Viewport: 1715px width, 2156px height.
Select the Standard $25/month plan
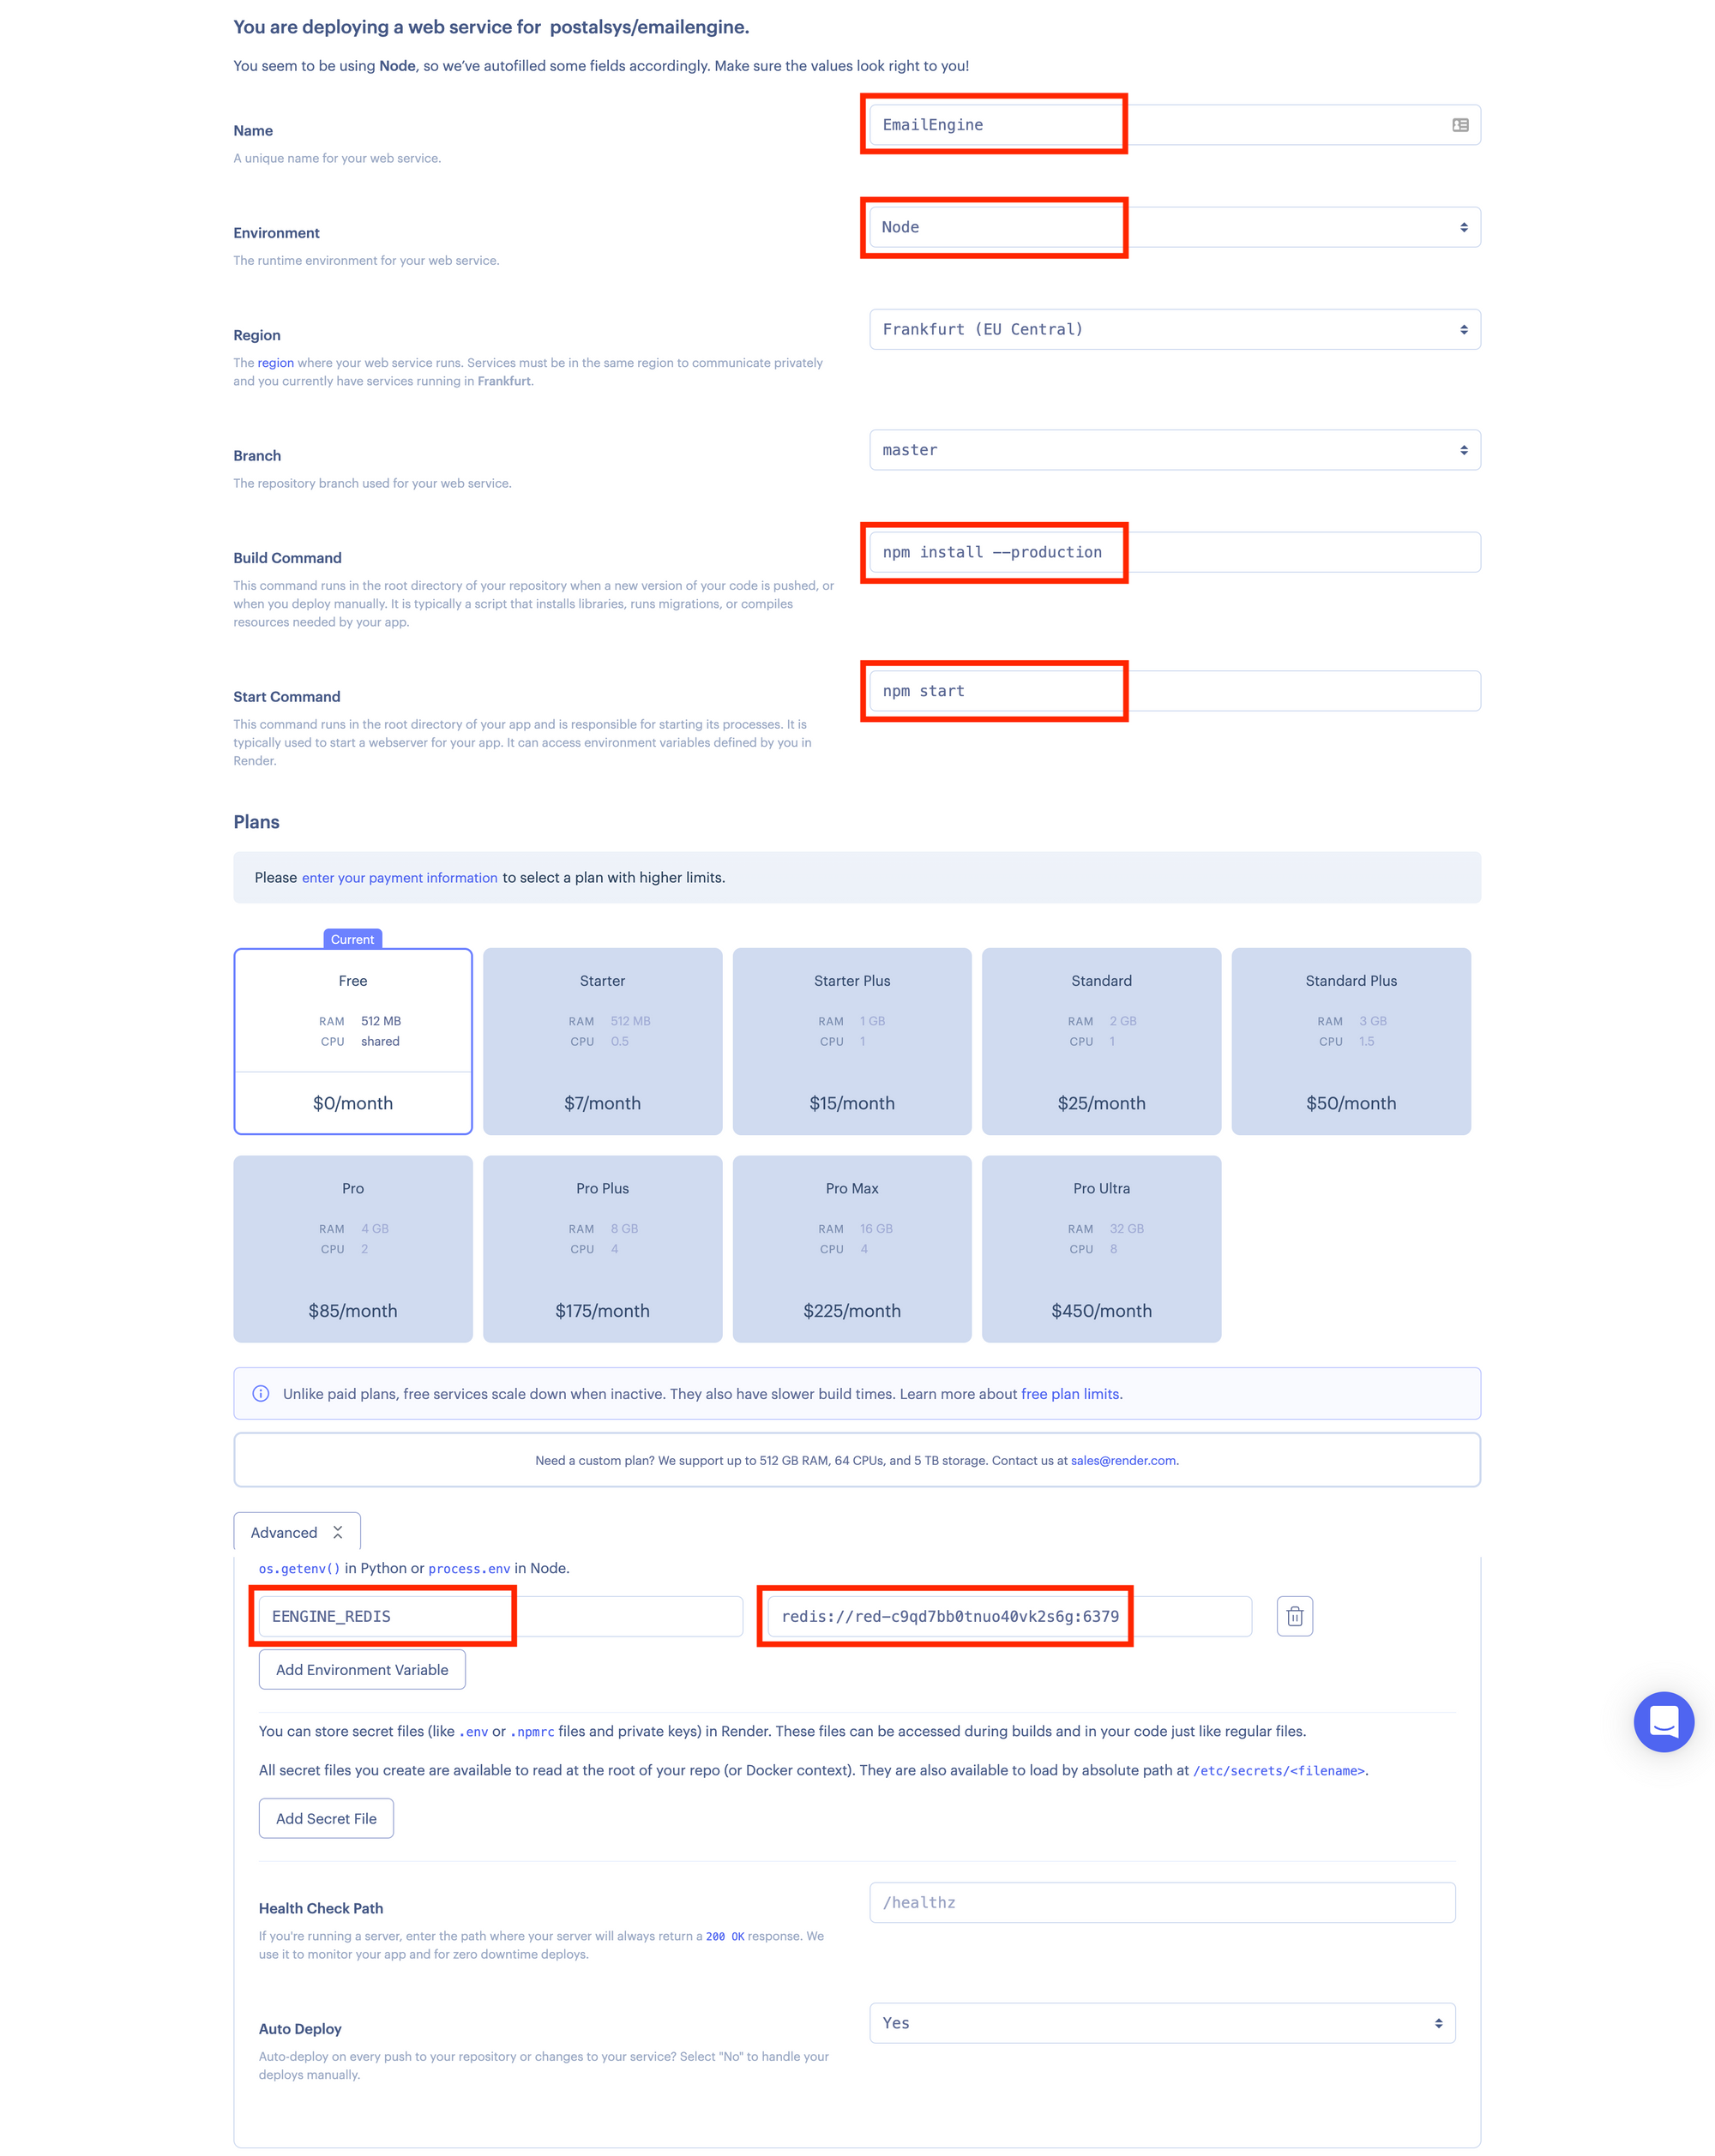pyautogui.click(x=1101, y=1041)
